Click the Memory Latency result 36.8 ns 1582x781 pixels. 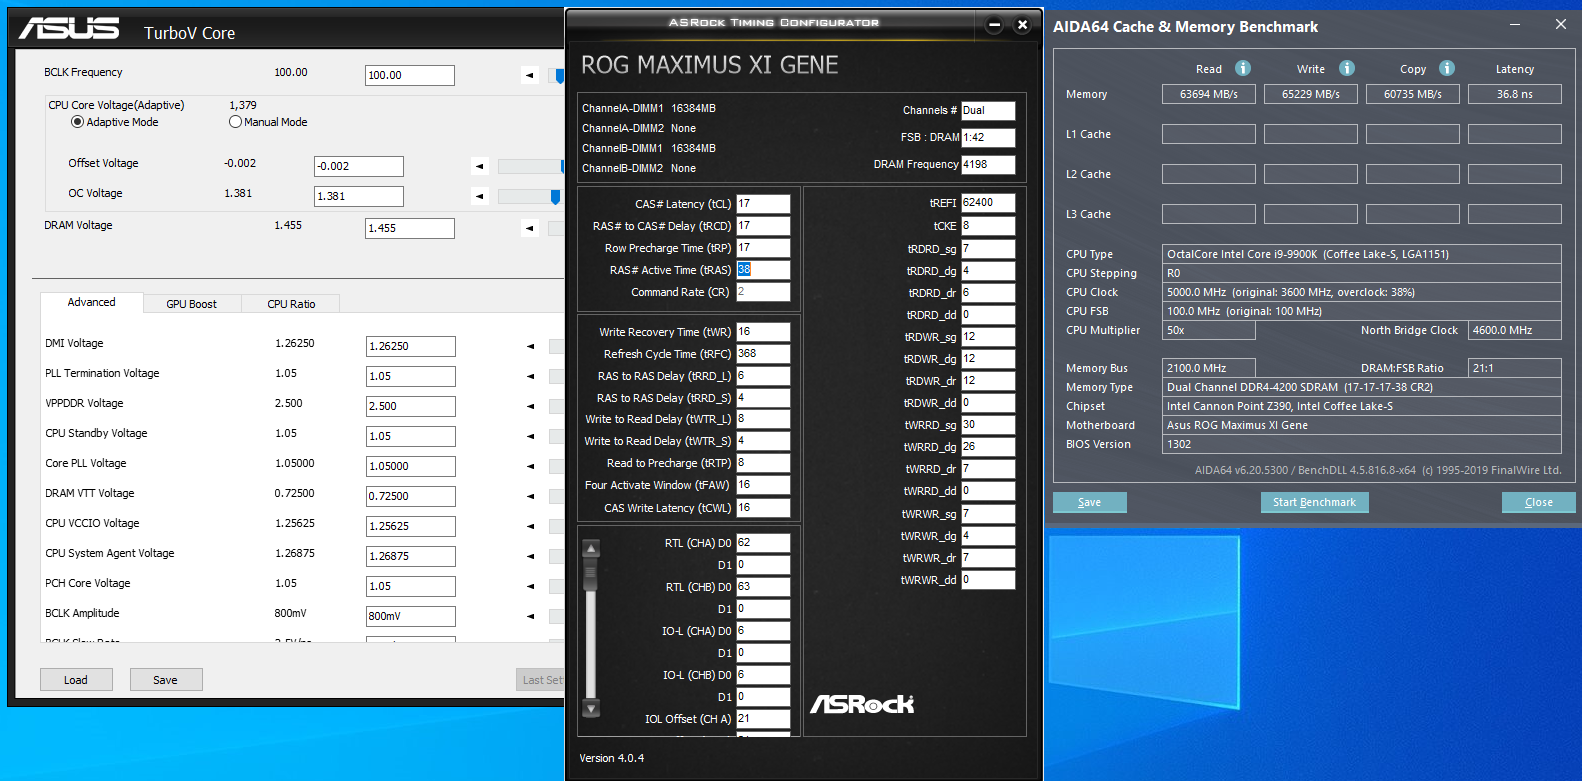(x=1515, y=94)
